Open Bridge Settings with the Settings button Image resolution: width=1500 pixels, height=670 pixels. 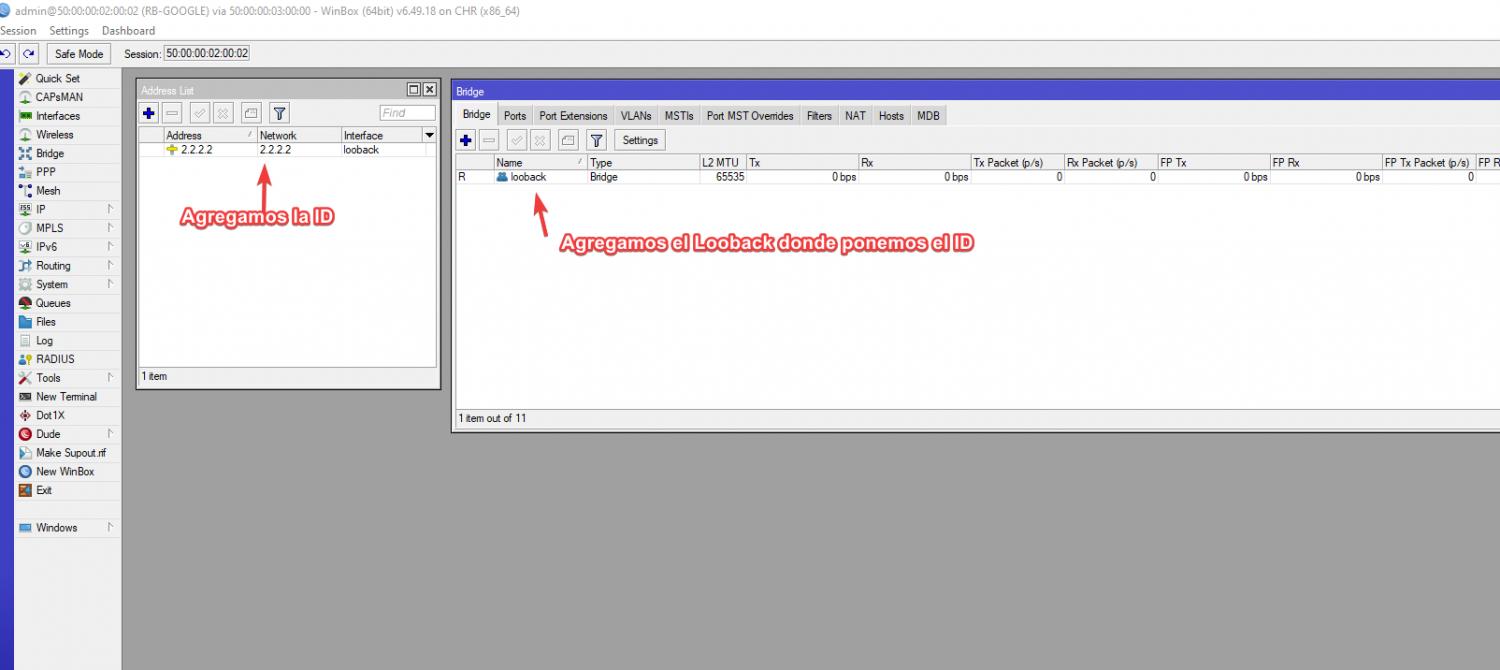639,140
